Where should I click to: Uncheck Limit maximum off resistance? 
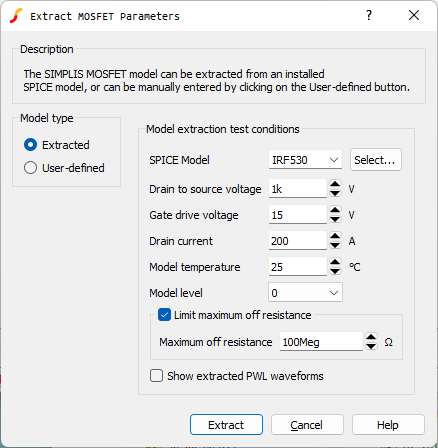pyautogui.click(x=164, y=315)
